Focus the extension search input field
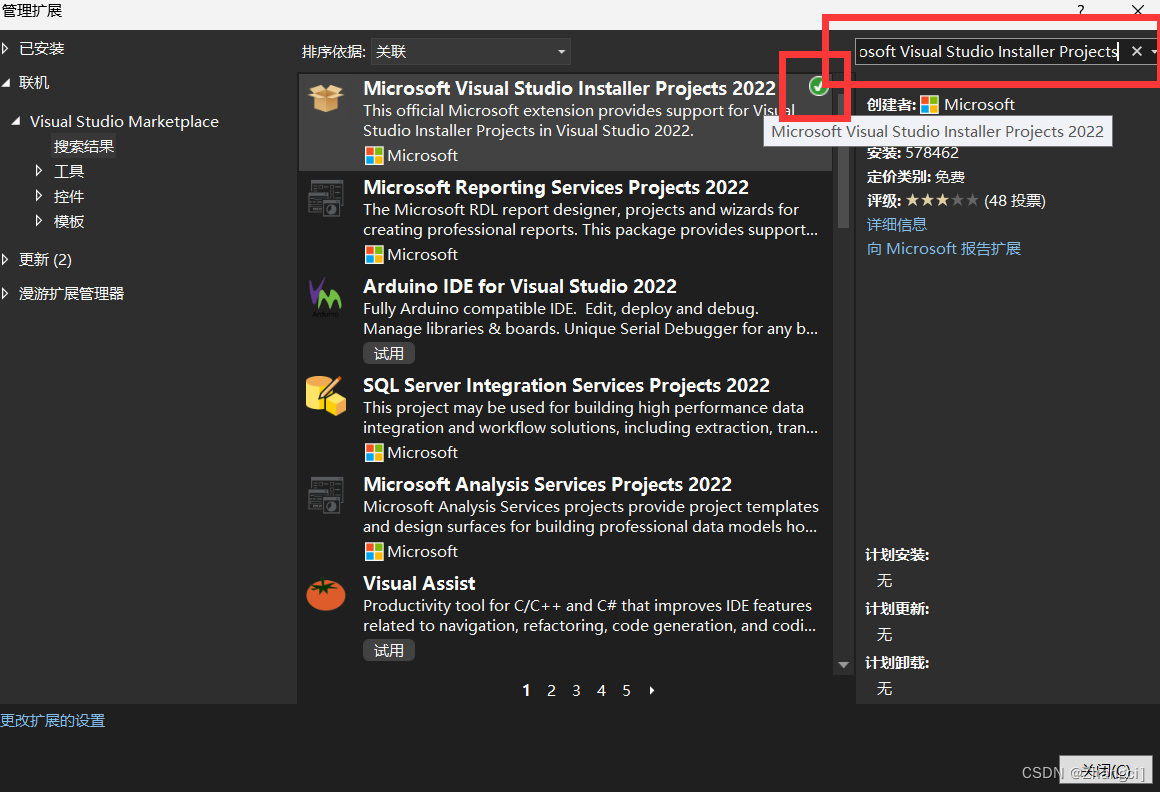Screen dimensions: 1160x792 [x=988, y=52]
